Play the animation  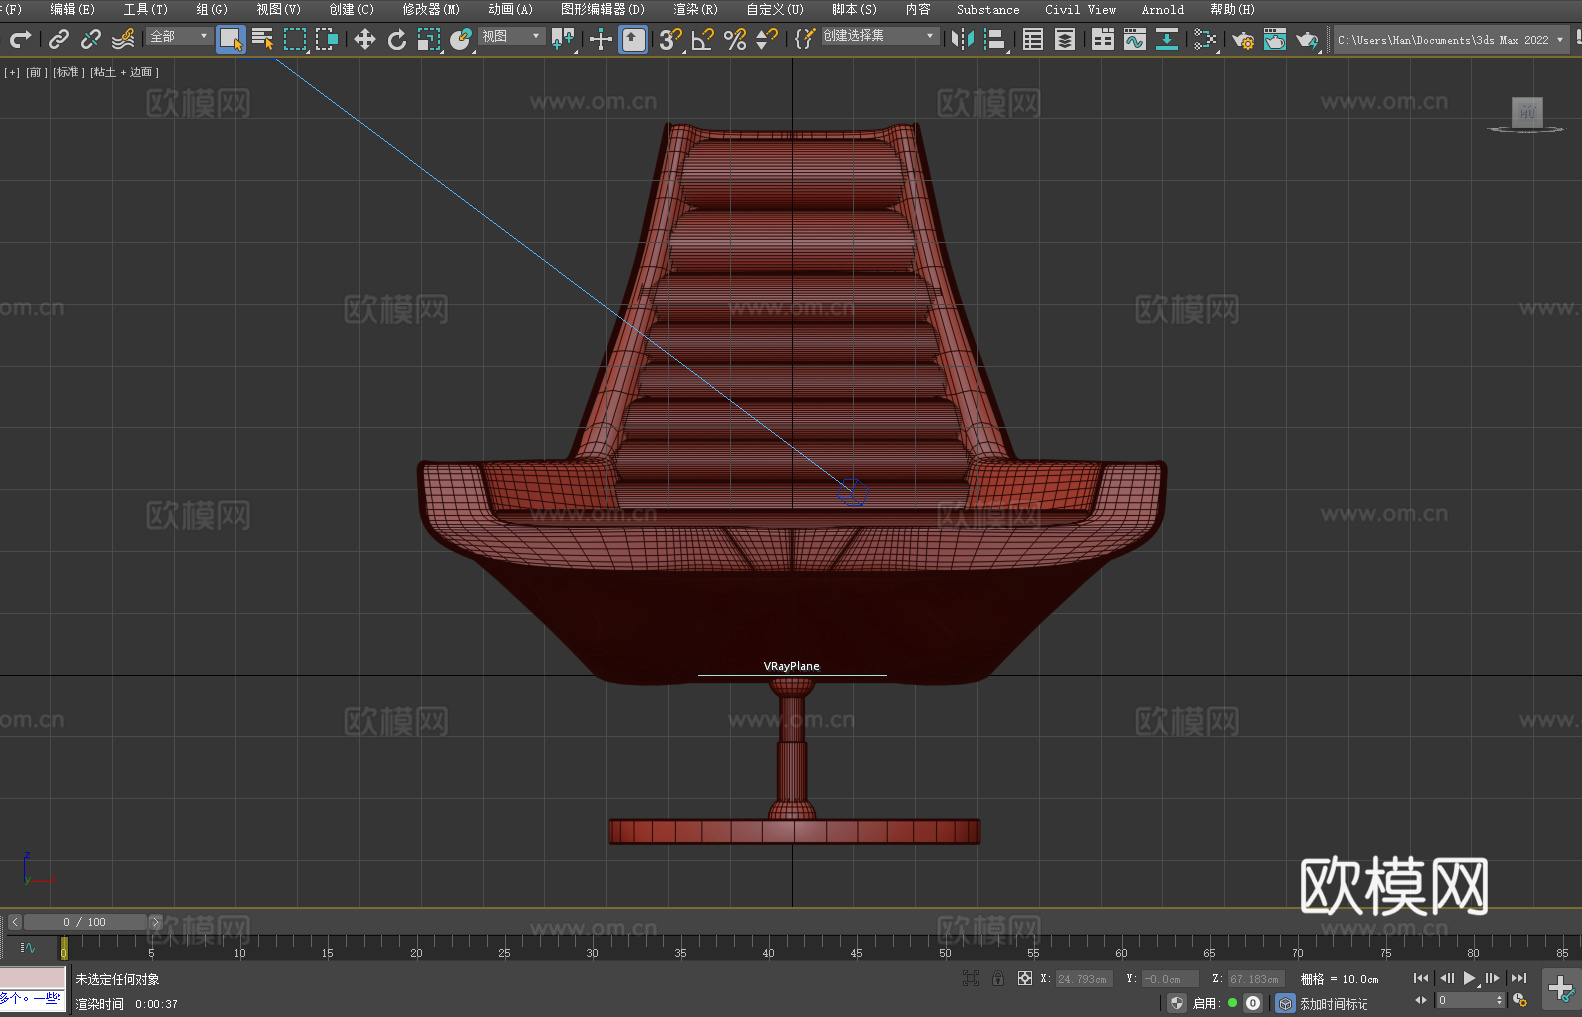pyautogui.click(x=1470, y=978)
